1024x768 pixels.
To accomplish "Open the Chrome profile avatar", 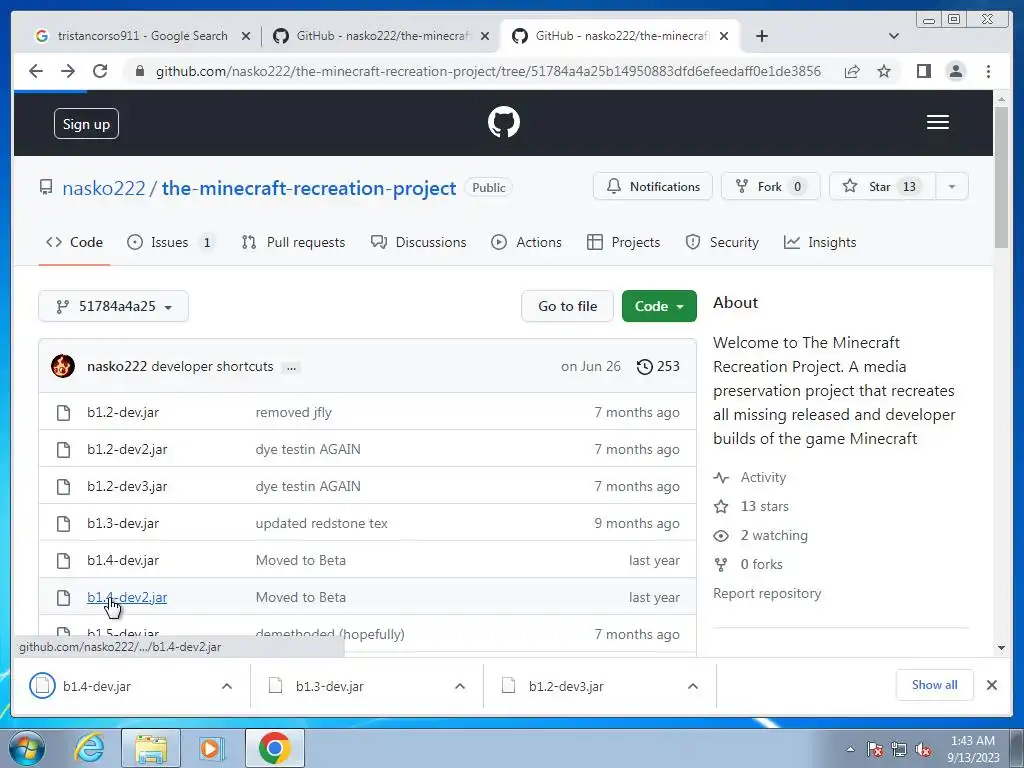I will (x=955, y=71).
